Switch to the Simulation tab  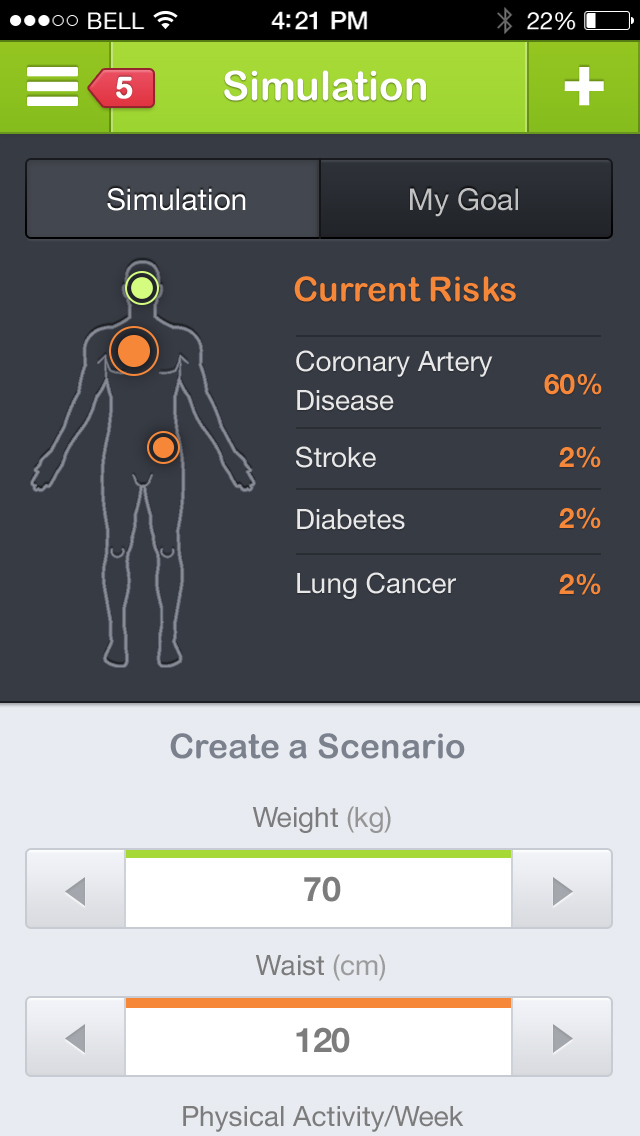pos(176,200)
